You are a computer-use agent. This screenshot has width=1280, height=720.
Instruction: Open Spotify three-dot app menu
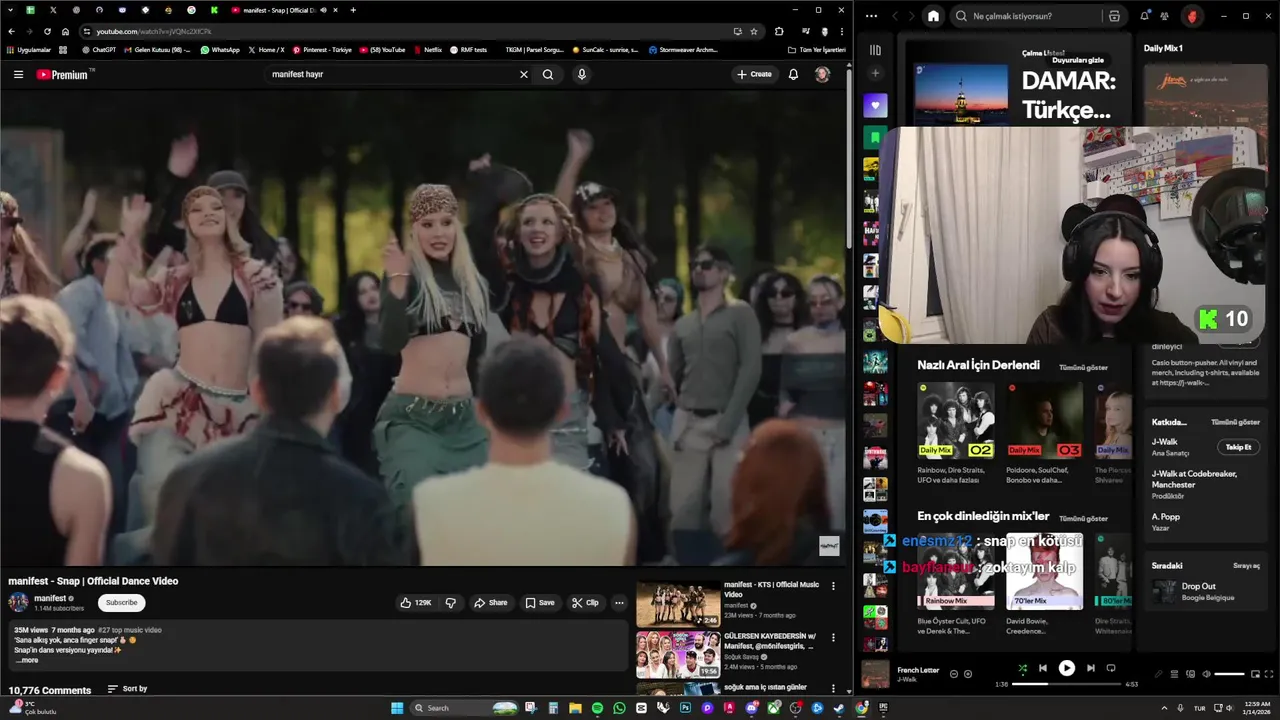(872, 16)
